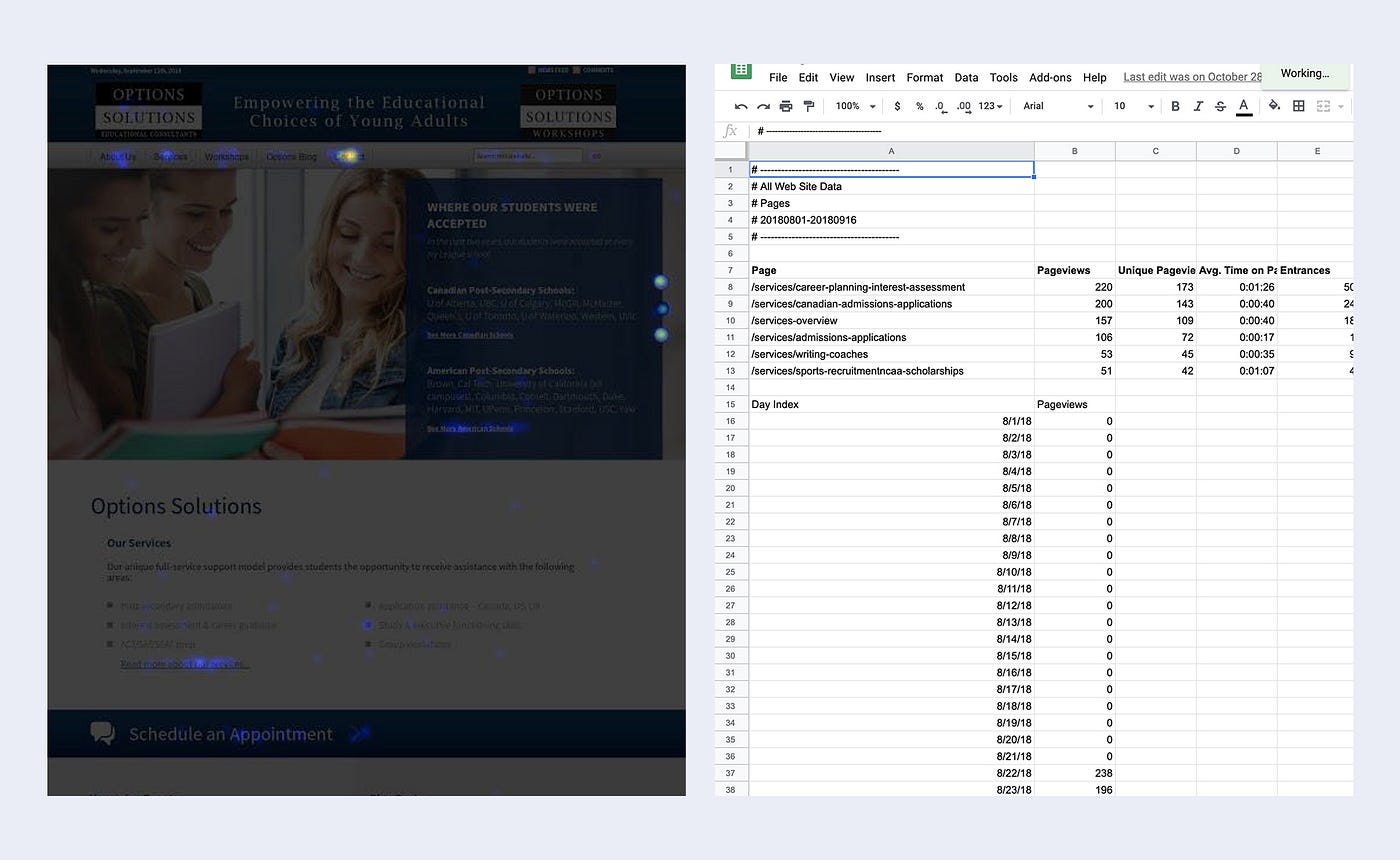The image size is (1400, 860).
Task: Open the Format menu
Action: 924,77
